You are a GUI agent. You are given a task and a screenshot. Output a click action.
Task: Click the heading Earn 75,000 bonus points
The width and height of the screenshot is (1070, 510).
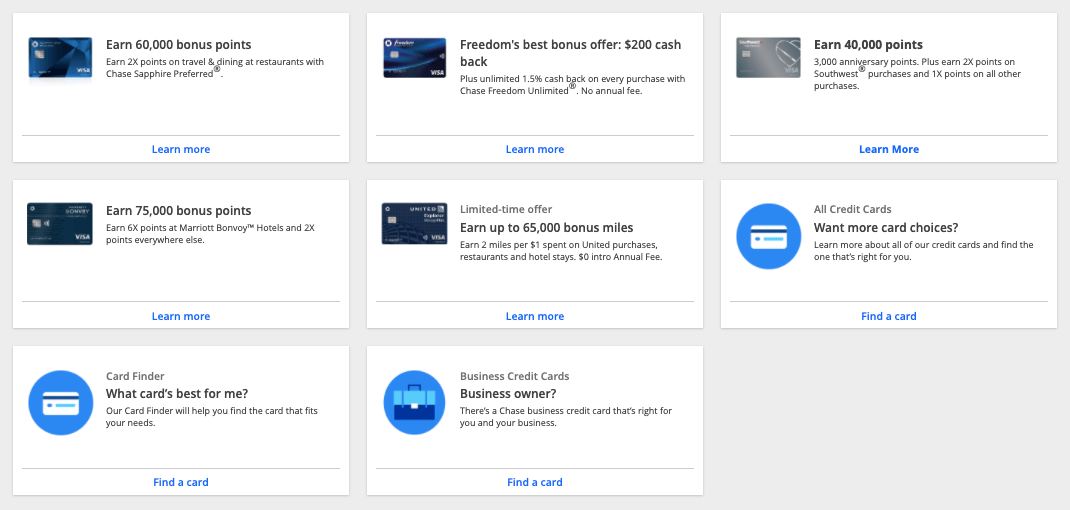(179, 211)
